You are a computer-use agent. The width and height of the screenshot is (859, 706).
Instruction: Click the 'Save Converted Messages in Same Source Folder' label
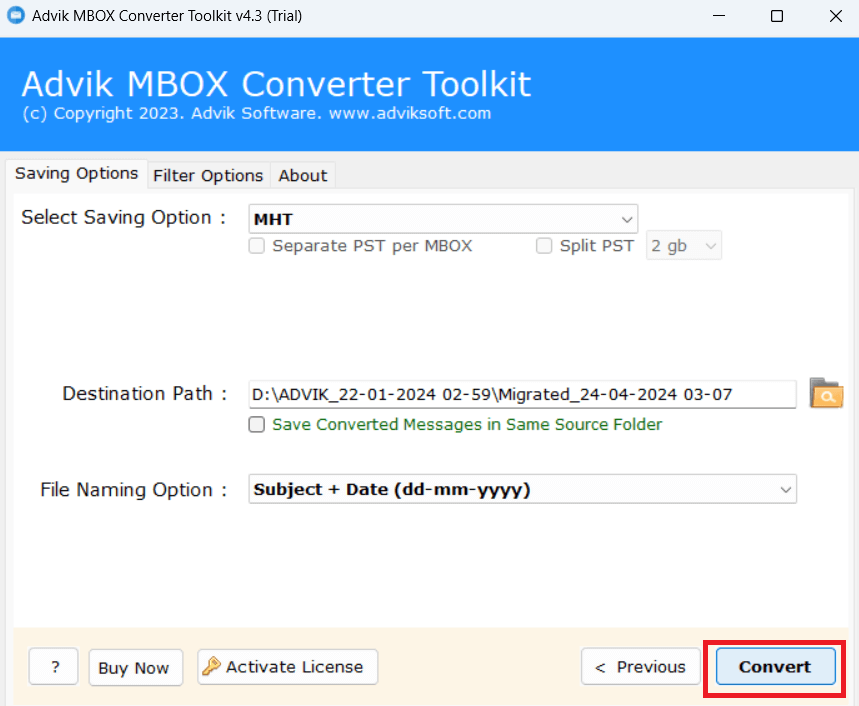click(x=467, y=424)
